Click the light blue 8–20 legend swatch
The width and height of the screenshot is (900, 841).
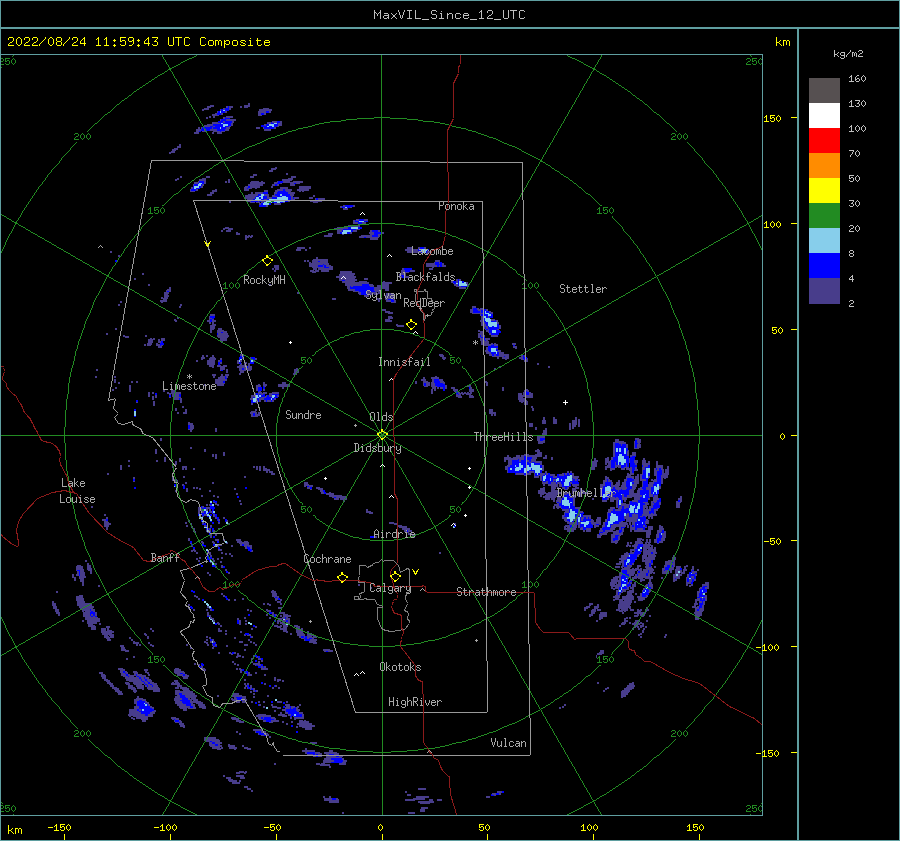coord(824,241)
